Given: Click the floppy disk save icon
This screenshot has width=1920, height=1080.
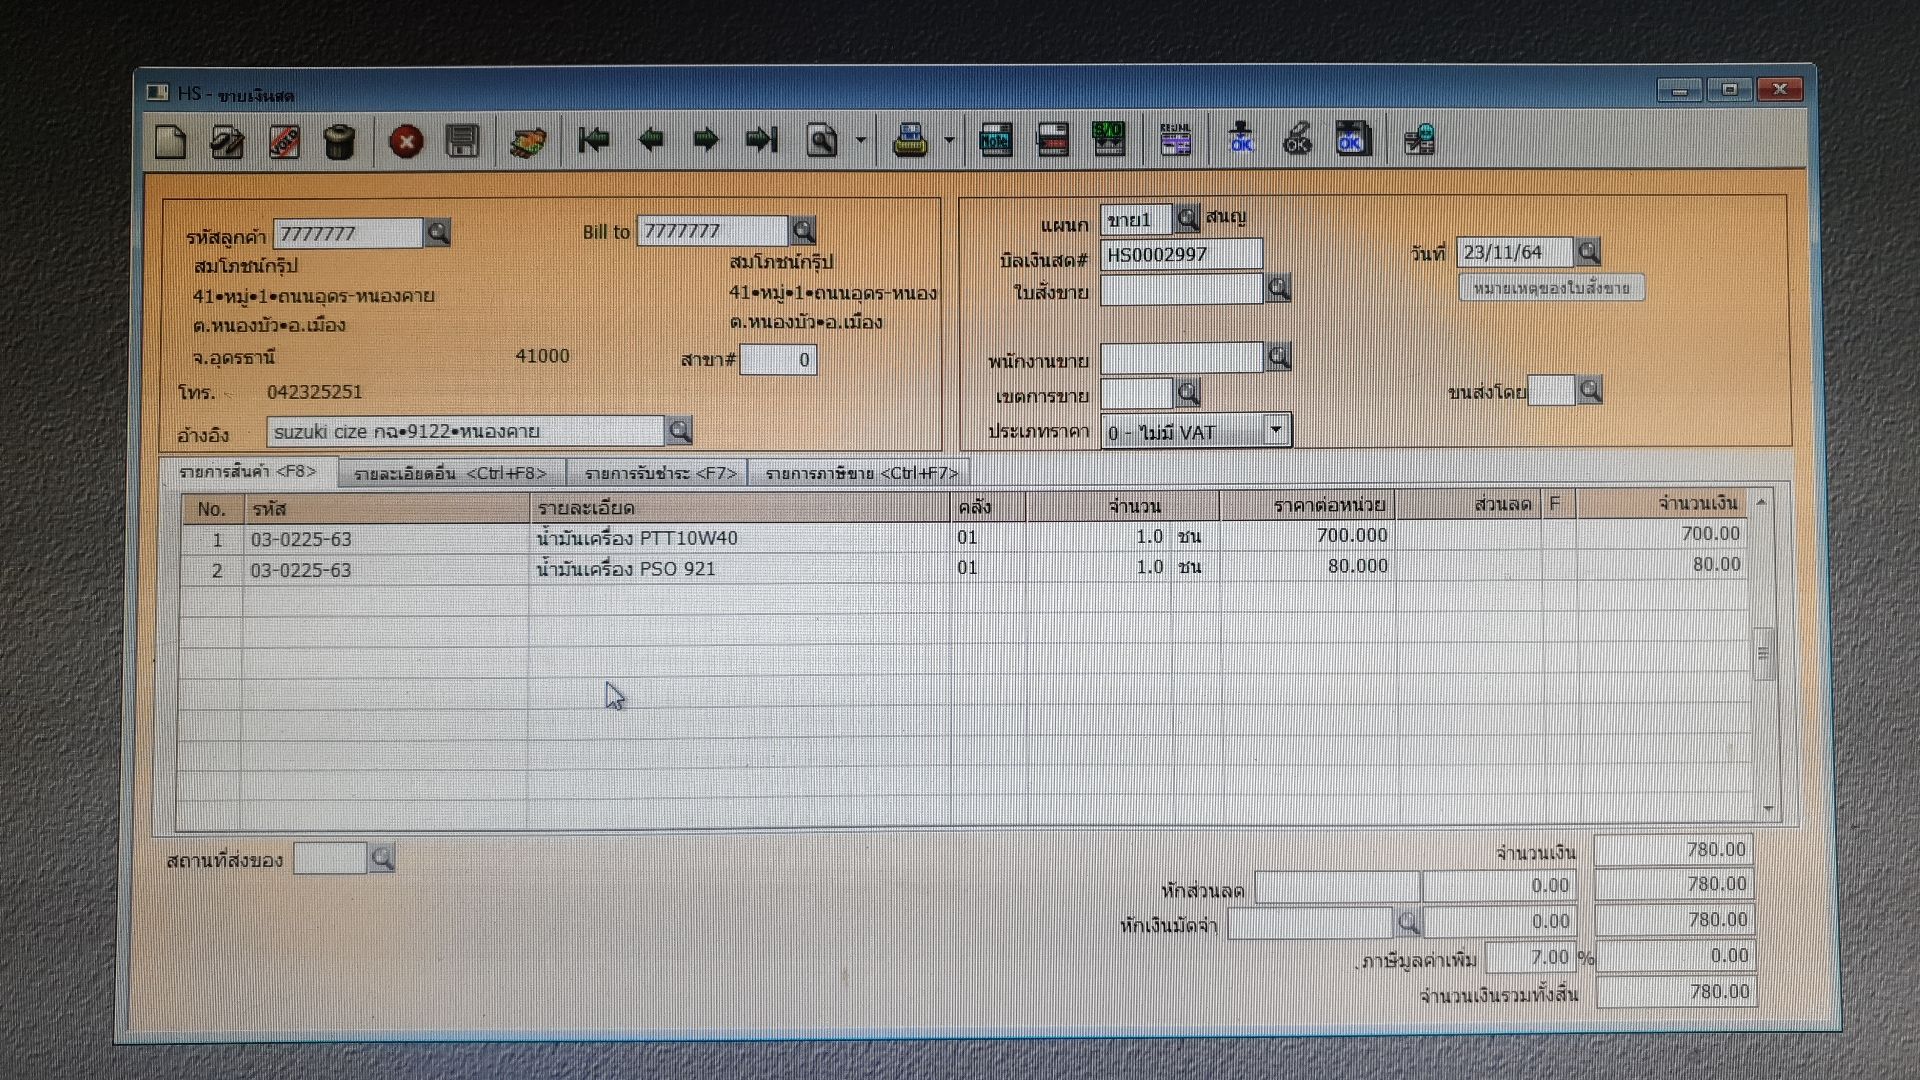Looking at the screenshot, I should coord(461,141).
